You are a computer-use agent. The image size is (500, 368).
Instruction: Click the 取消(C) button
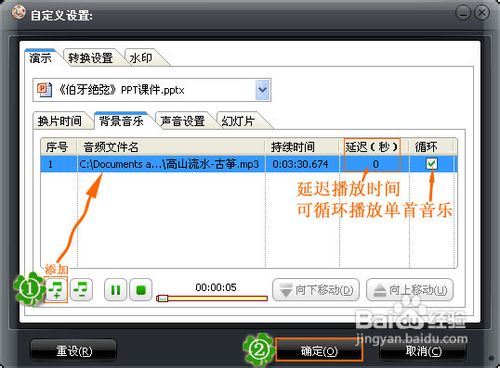click(x=423, y=351)
